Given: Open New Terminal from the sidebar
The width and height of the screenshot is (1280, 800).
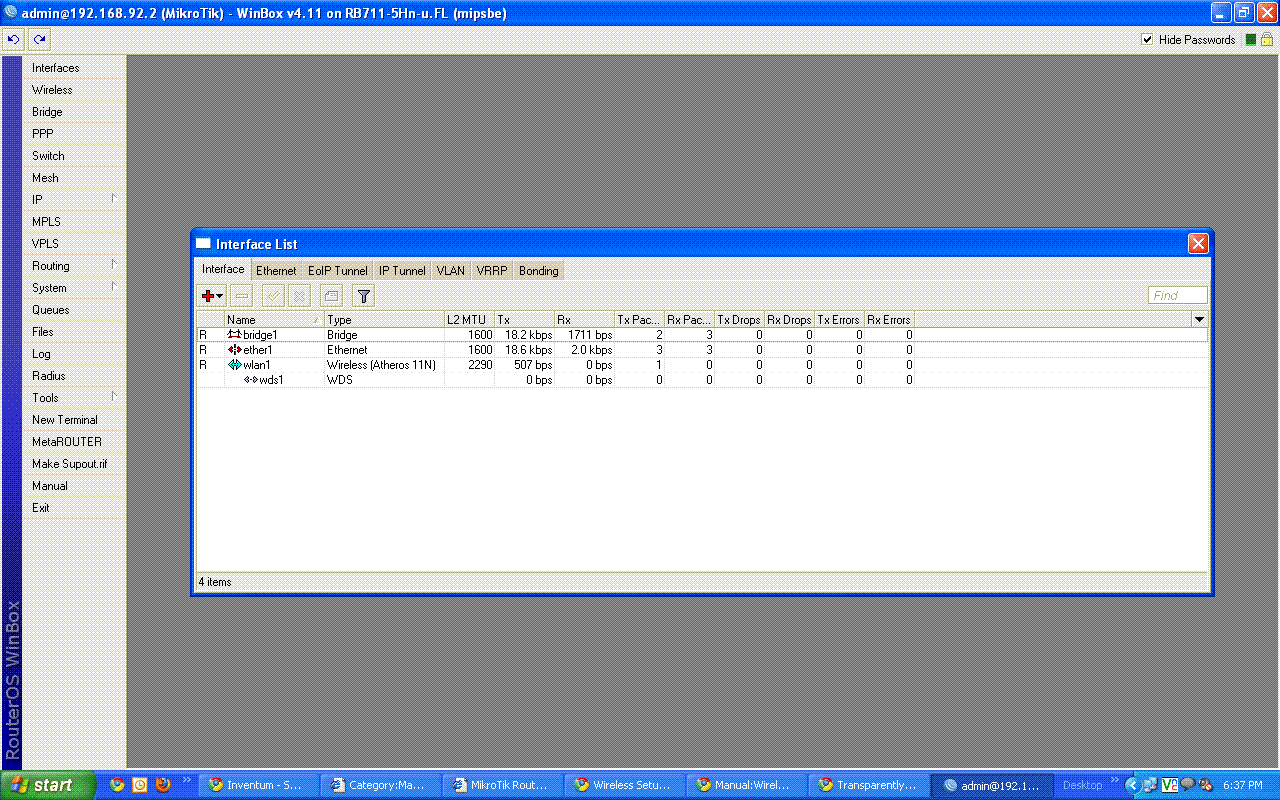Looking at the screenshot, I should (x=75, y=420).
